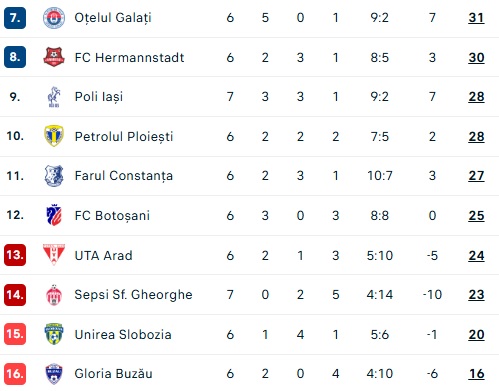Click the red rank 13 badge
Viewport: 499px width, 391px height.
15,255
